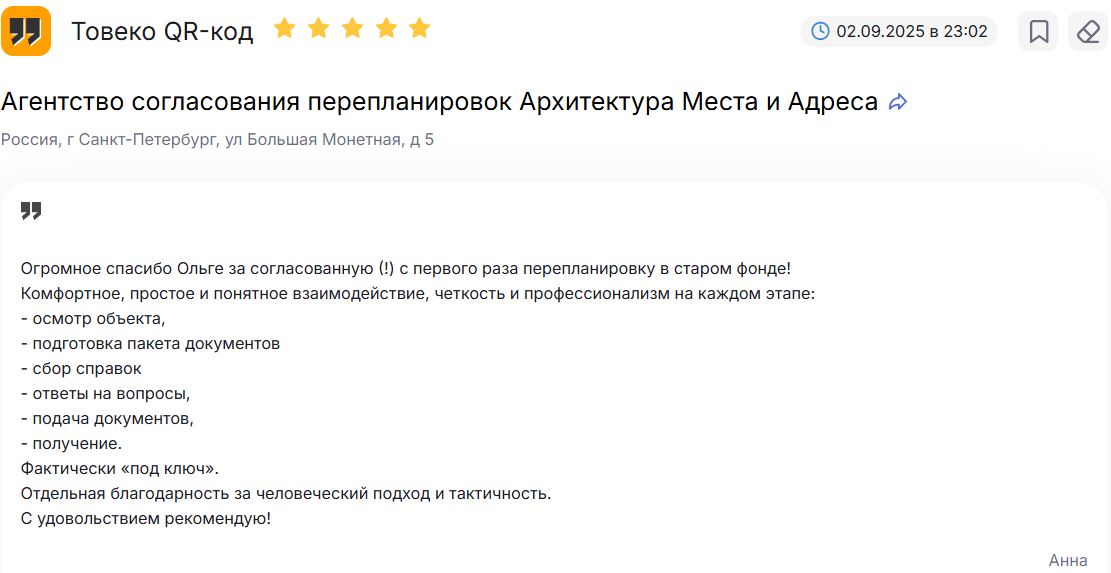Click the date badge 02.09.2025 в 23:02
The image size is (1111, 573).
click(898, 31)
